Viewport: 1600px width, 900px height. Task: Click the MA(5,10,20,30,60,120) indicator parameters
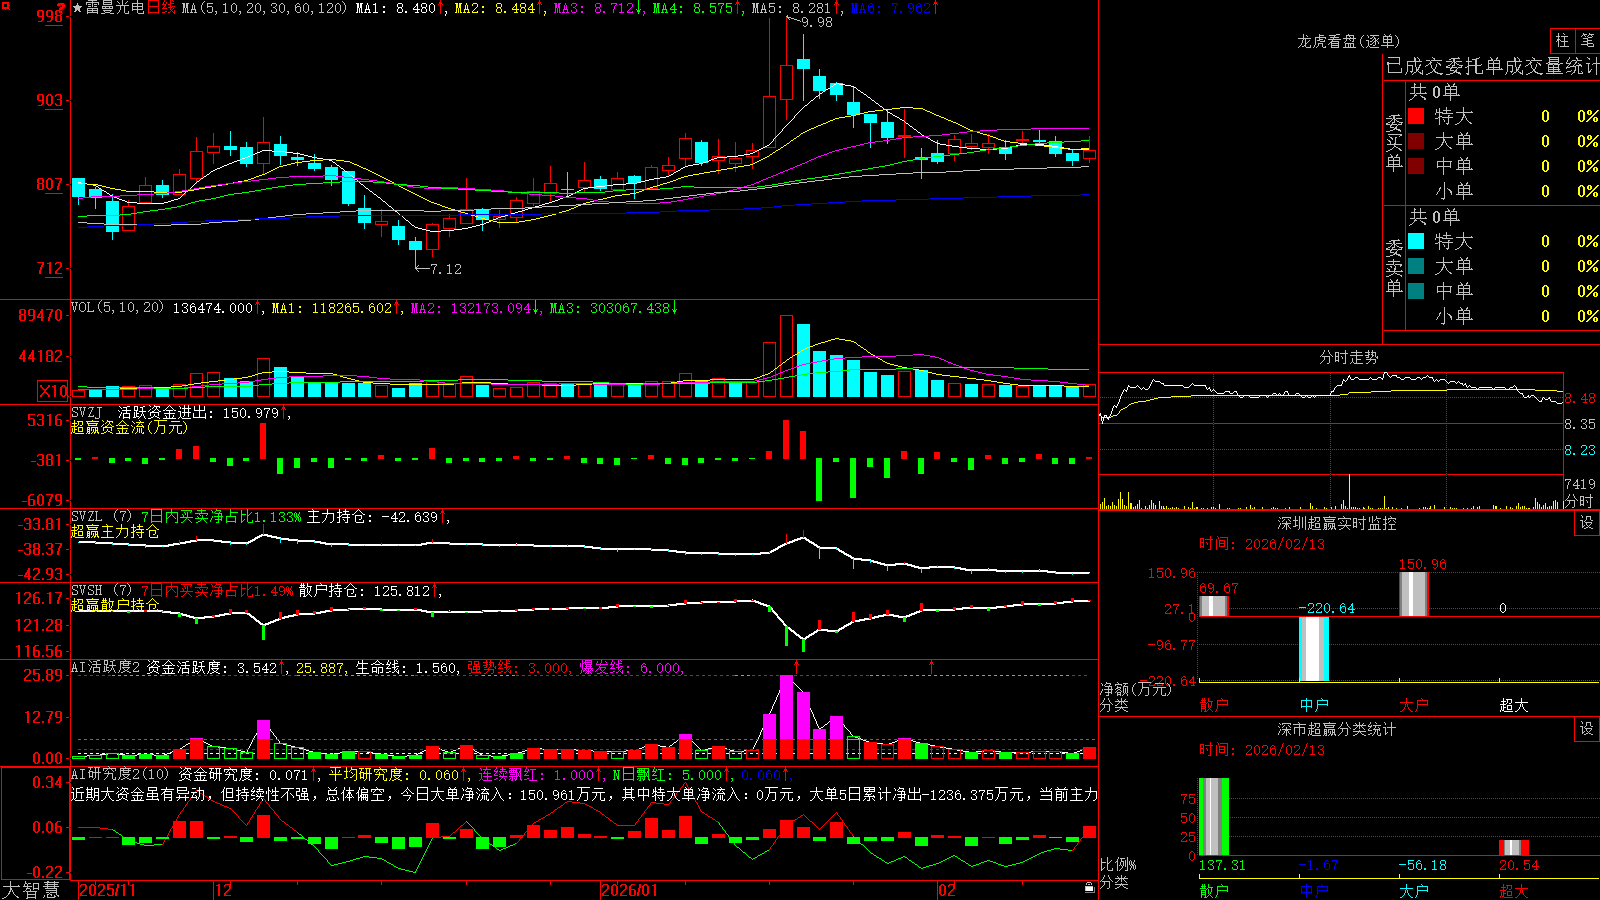pyautogui.click(x=264, y=8)
